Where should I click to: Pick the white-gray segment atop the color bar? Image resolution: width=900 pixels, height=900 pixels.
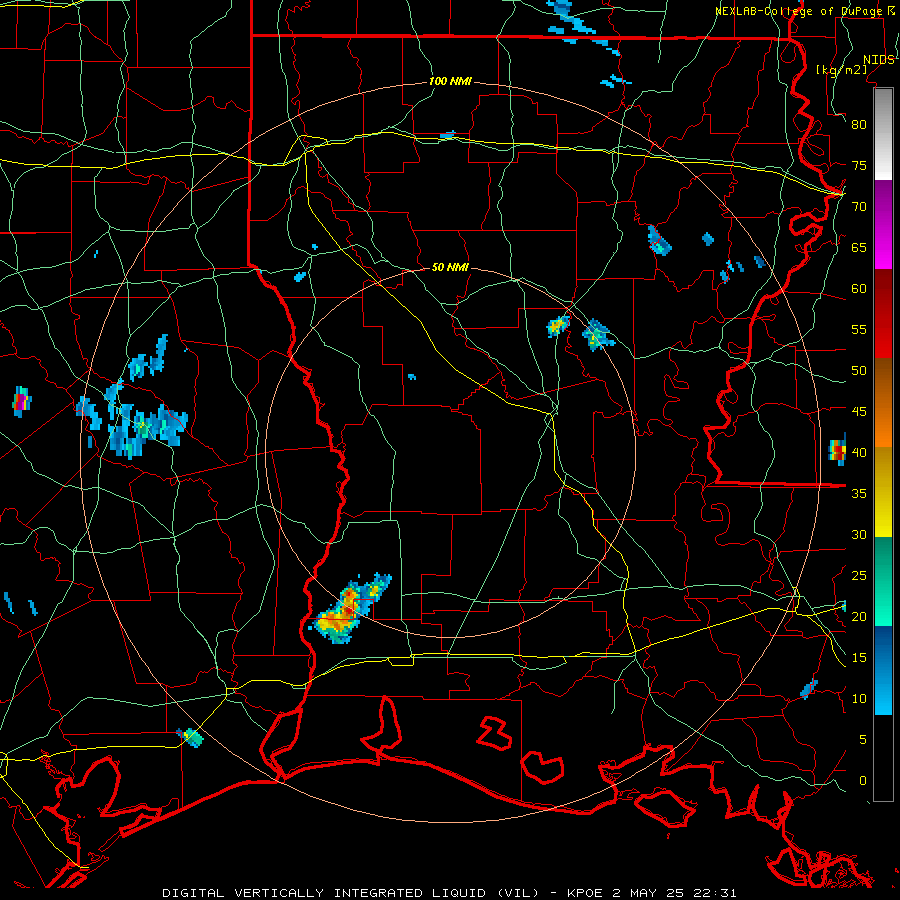coord(883,134)
